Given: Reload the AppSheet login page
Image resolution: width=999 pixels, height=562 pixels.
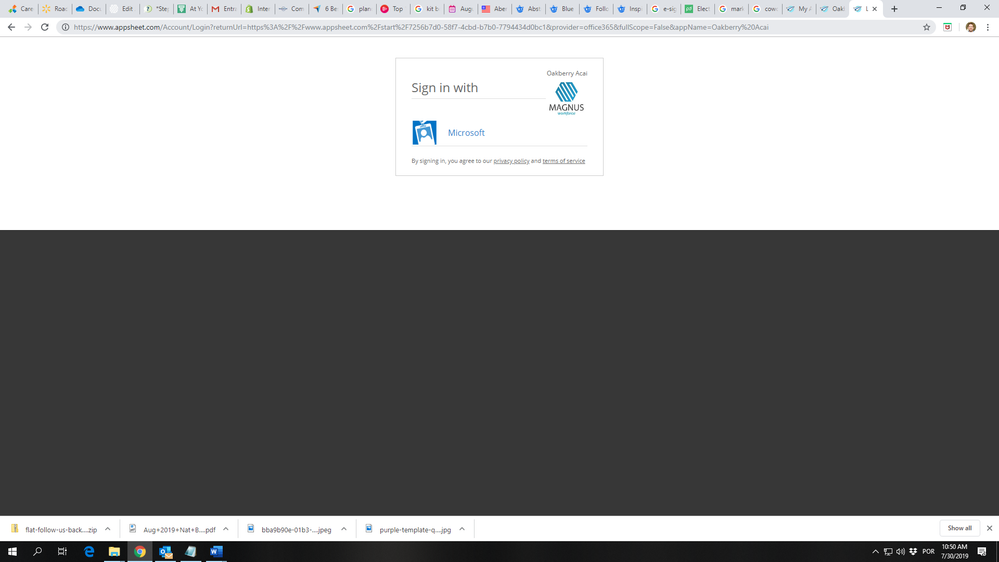Looking at the screenshot, I should pyautogui.click(x=45, y=27).
